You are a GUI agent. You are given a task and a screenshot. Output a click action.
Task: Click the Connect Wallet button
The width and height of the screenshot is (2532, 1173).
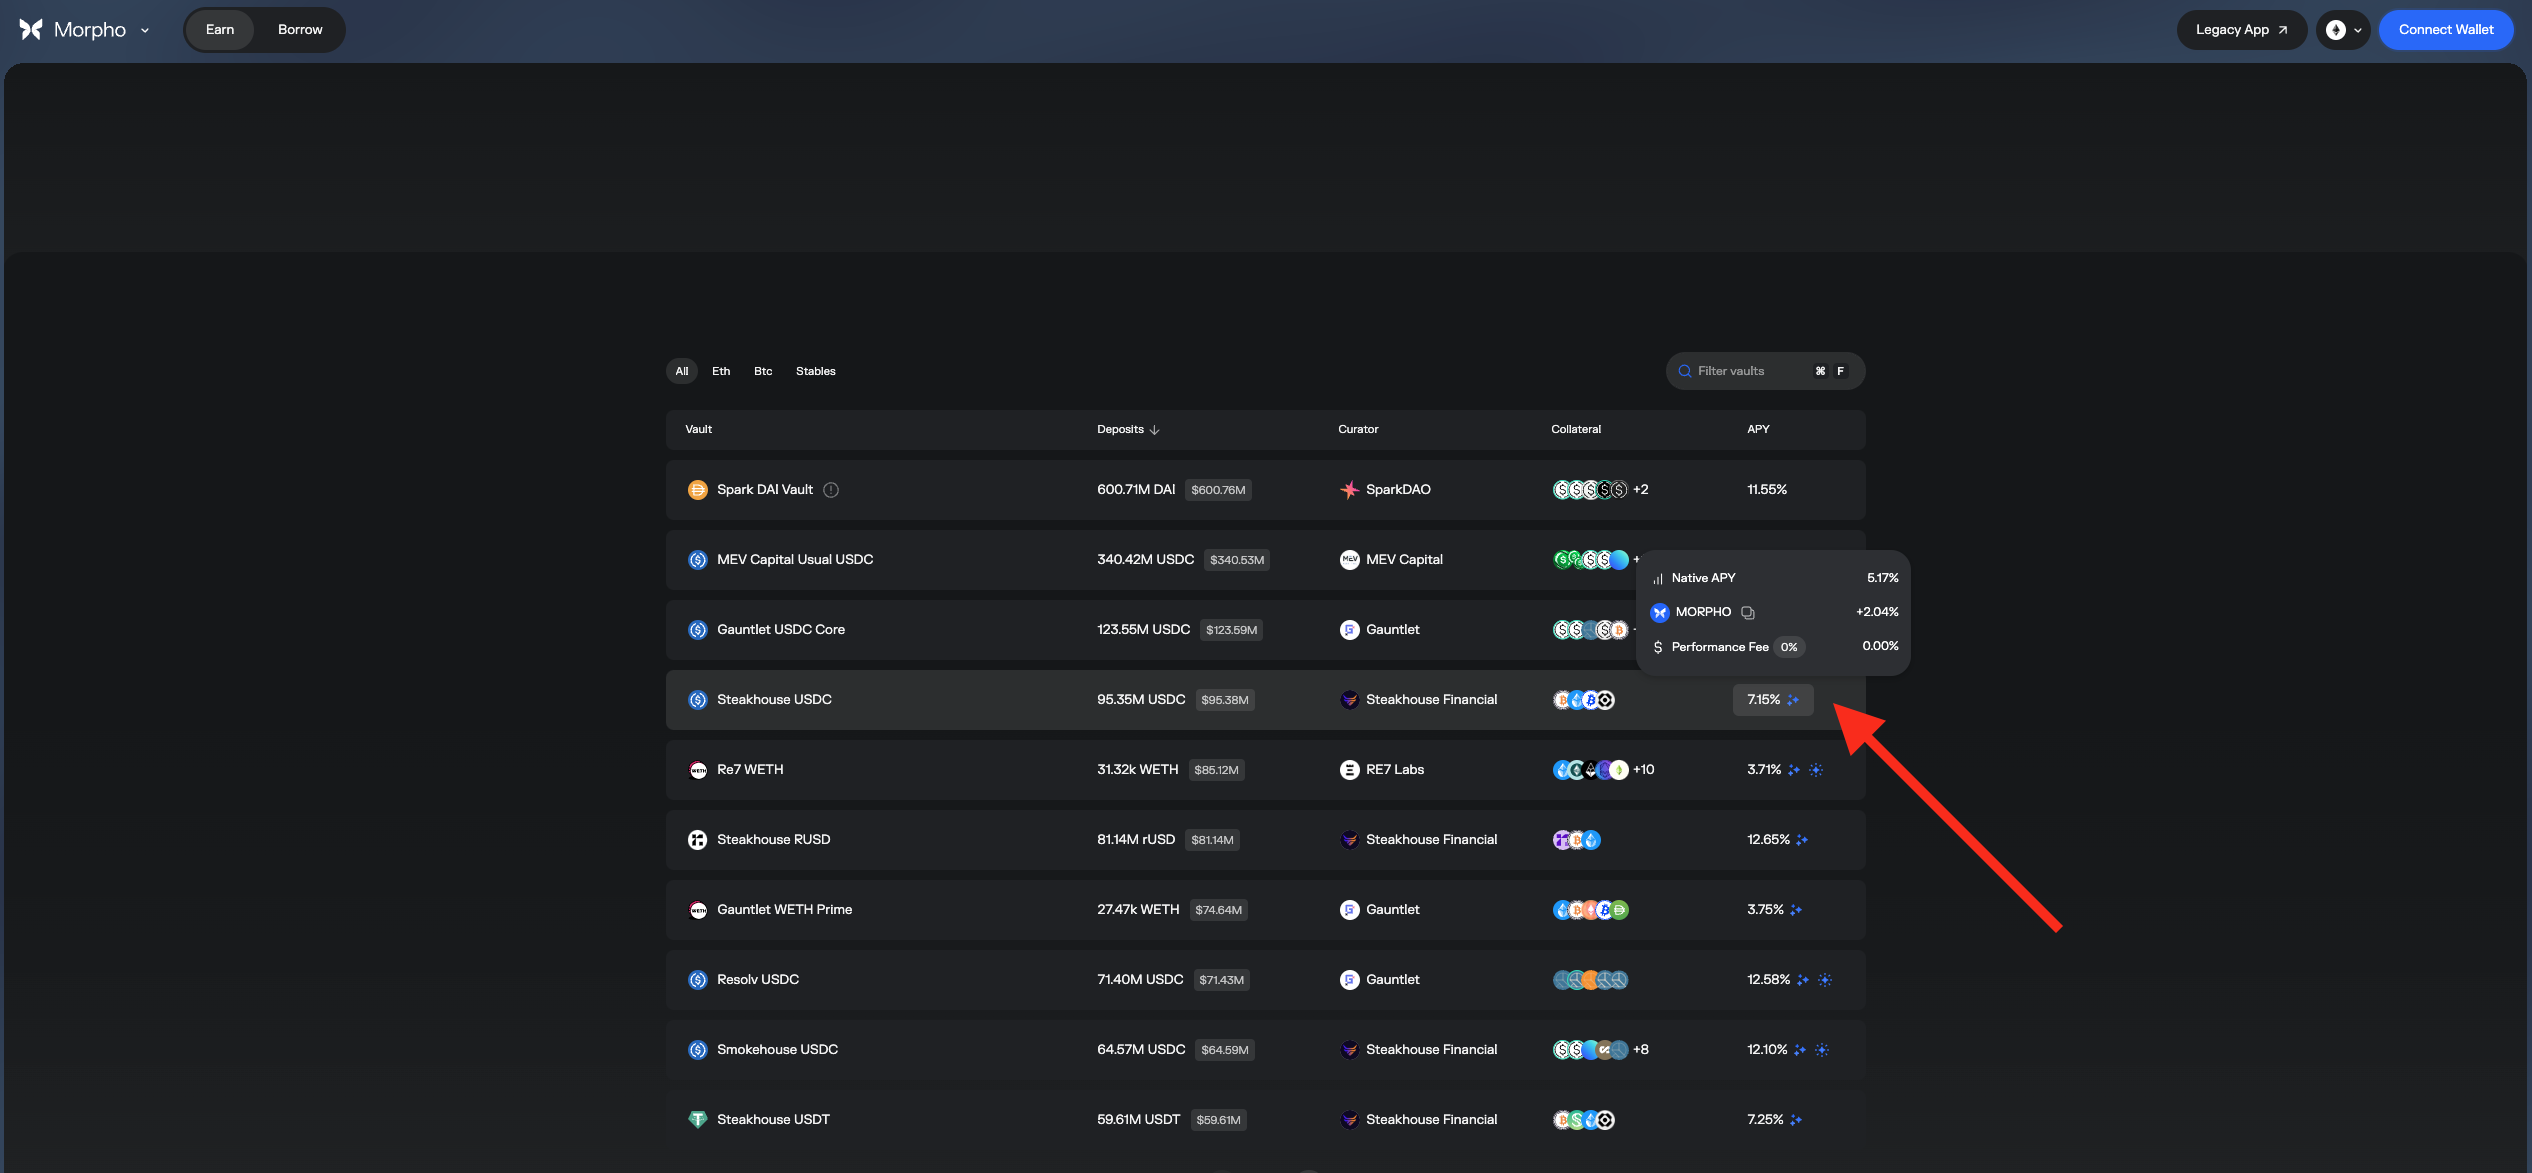click(2445, 30)
